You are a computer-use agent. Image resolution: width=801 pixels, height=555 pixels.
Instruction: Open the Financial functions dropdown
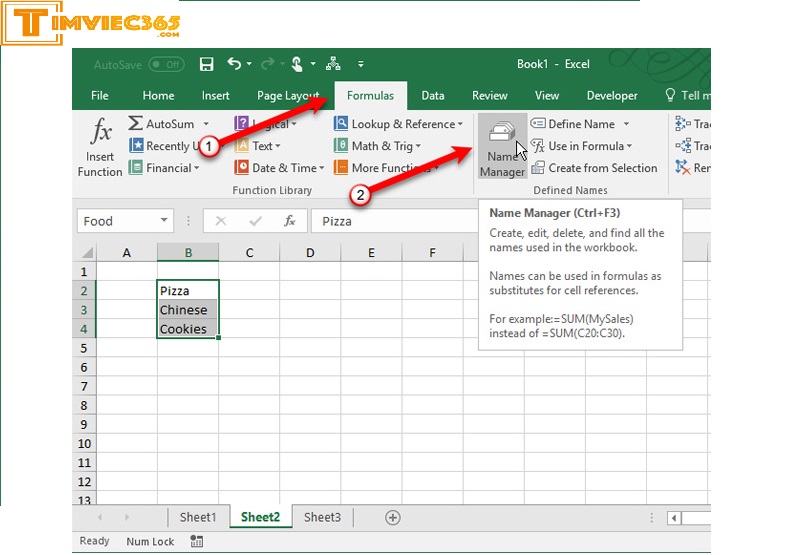164,168
